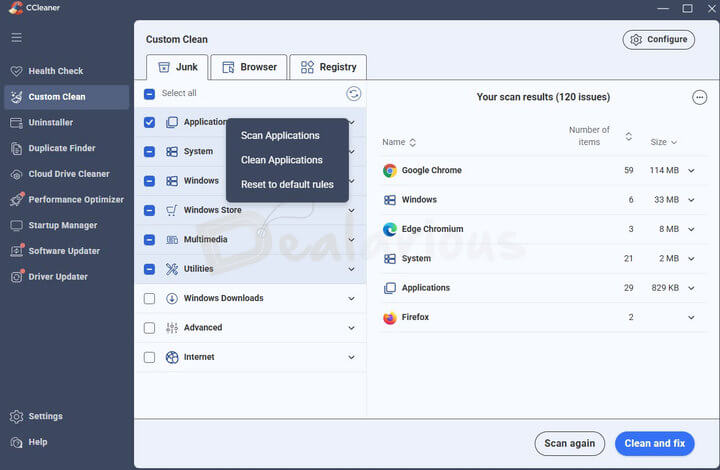Screen dimensions: 720x470
Task: Expand the Windows Store category
Action: pos(351,210)
